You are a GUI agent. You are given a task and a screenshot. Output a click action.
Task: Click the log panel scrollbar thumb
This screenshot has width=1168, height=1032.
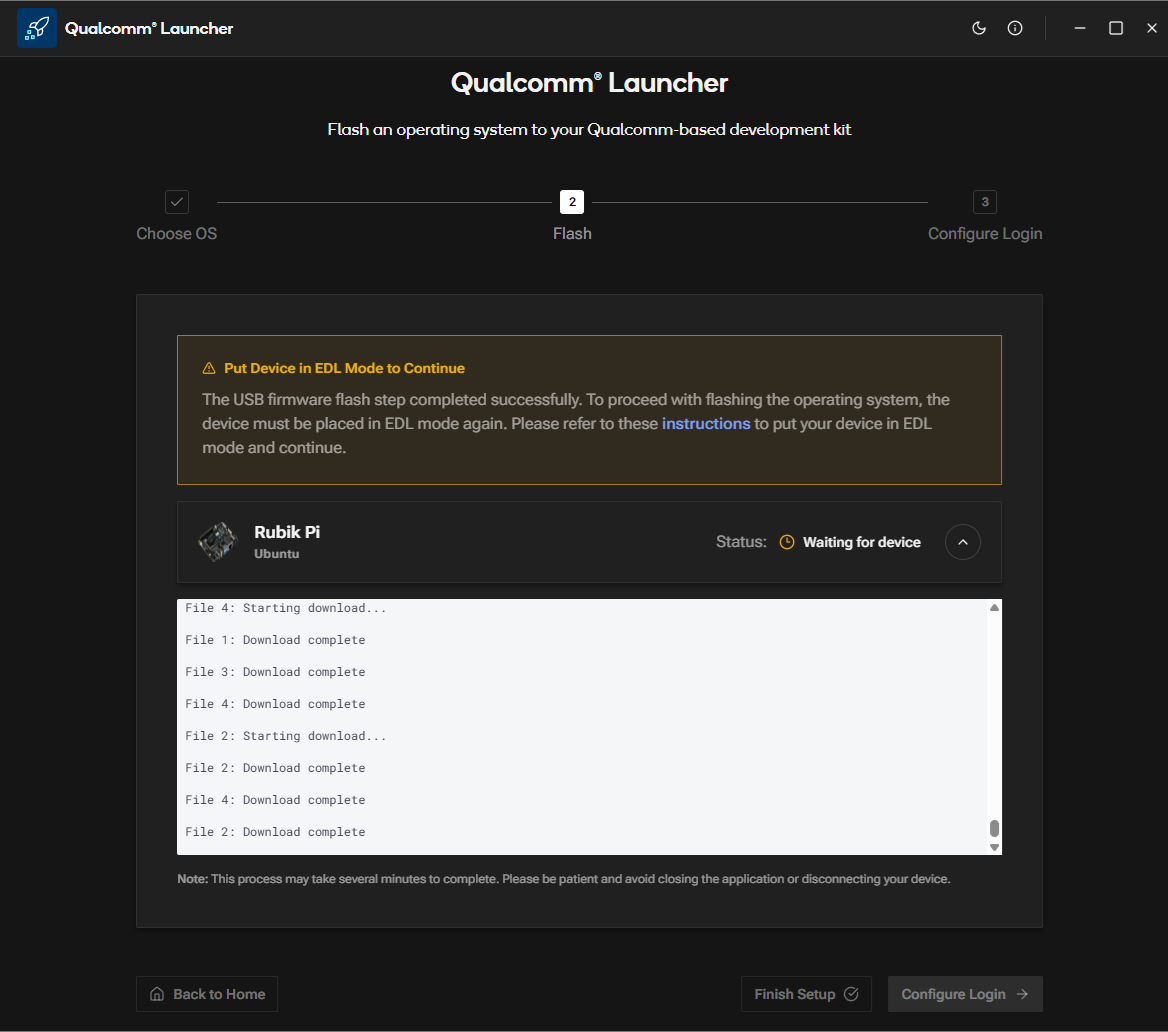994,828
